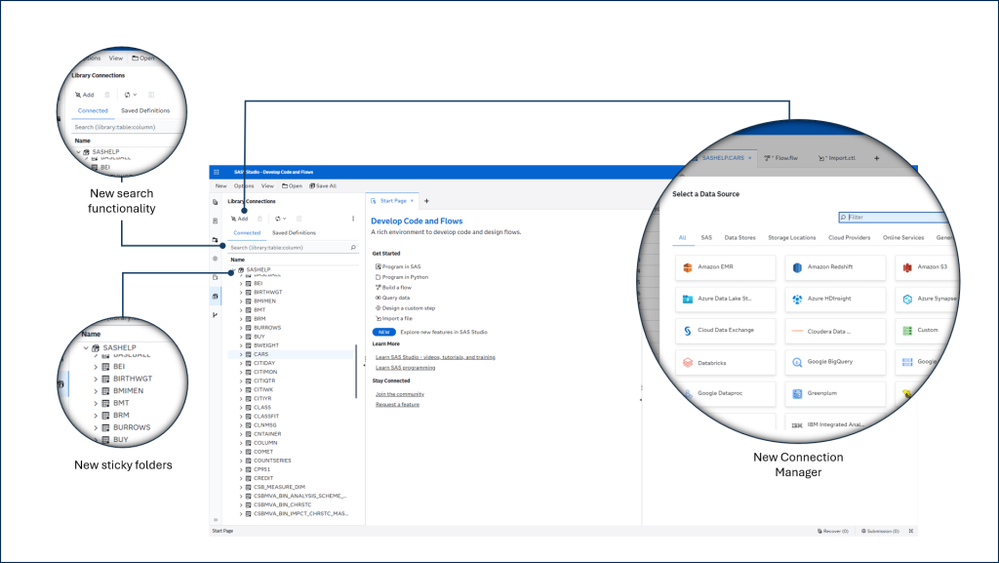
Task: Click the Amazon Redshift data source card
Action: tap(835, 267)
